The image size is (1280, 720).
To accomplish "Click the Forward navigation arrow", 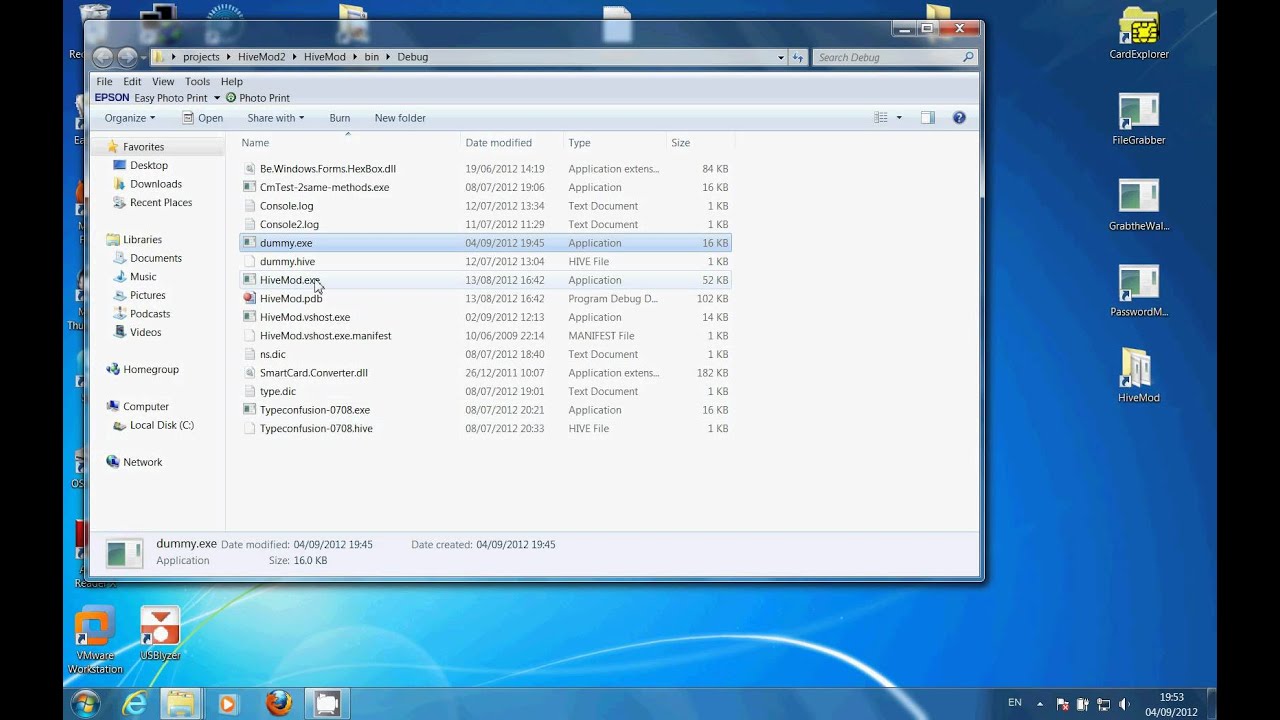I will (x=127, y=57).
